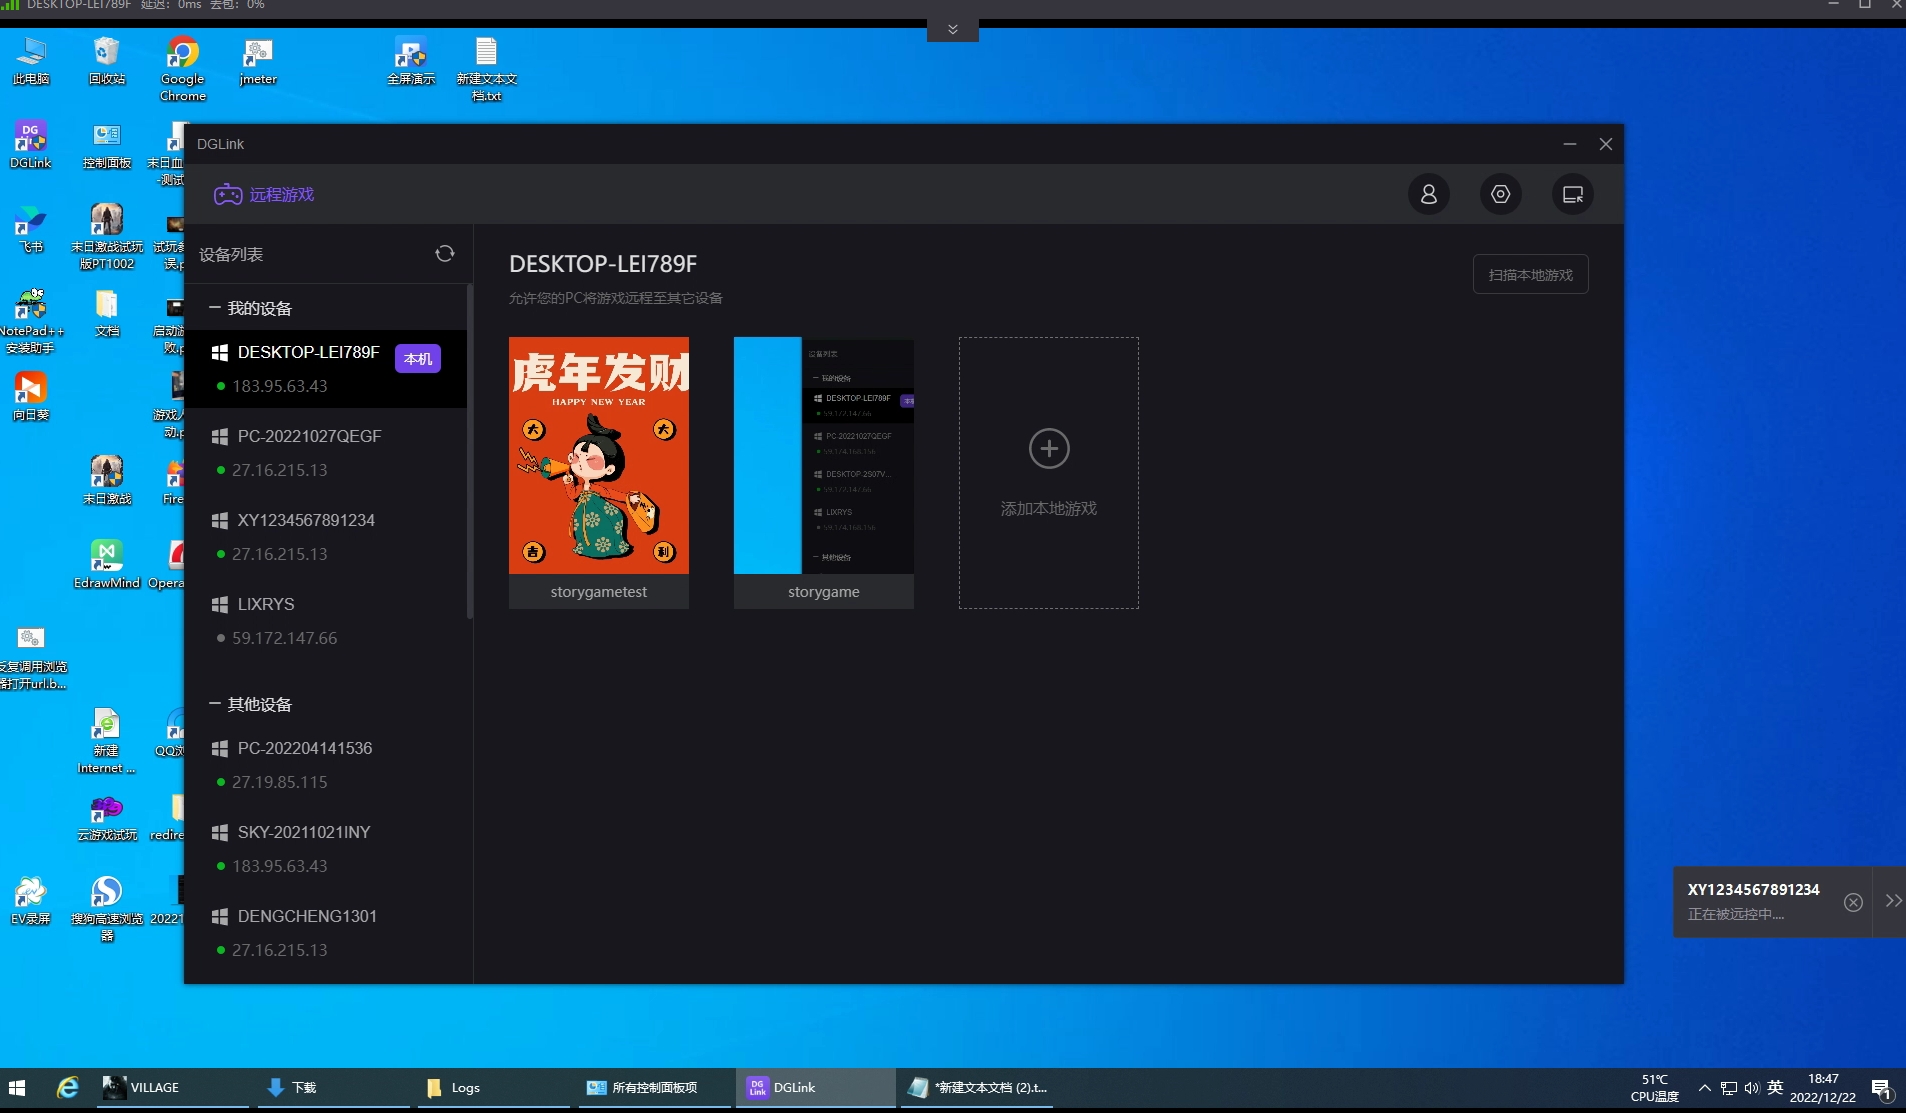This screenshot has height=1113, width=1906.
Task: Open Google Chrome desktop icon
Action: click(182, 69)
